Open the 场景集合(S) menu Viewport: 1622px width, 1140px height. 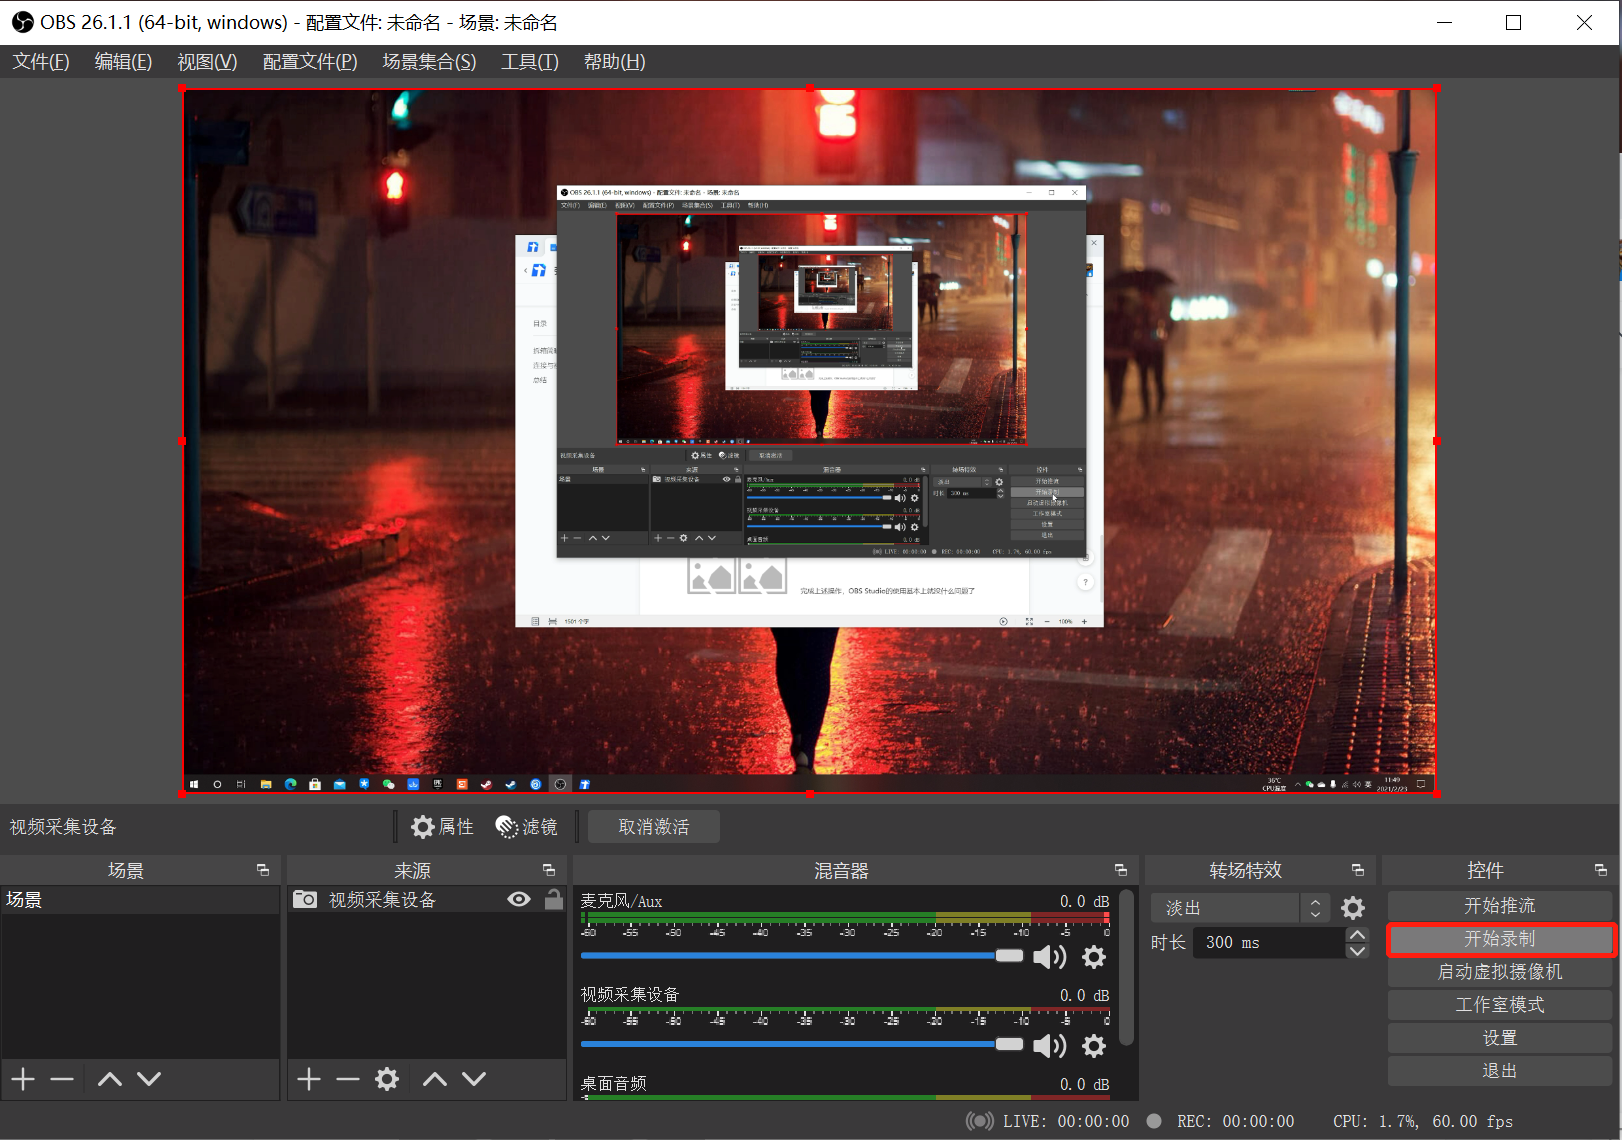(x=429, y=62)
